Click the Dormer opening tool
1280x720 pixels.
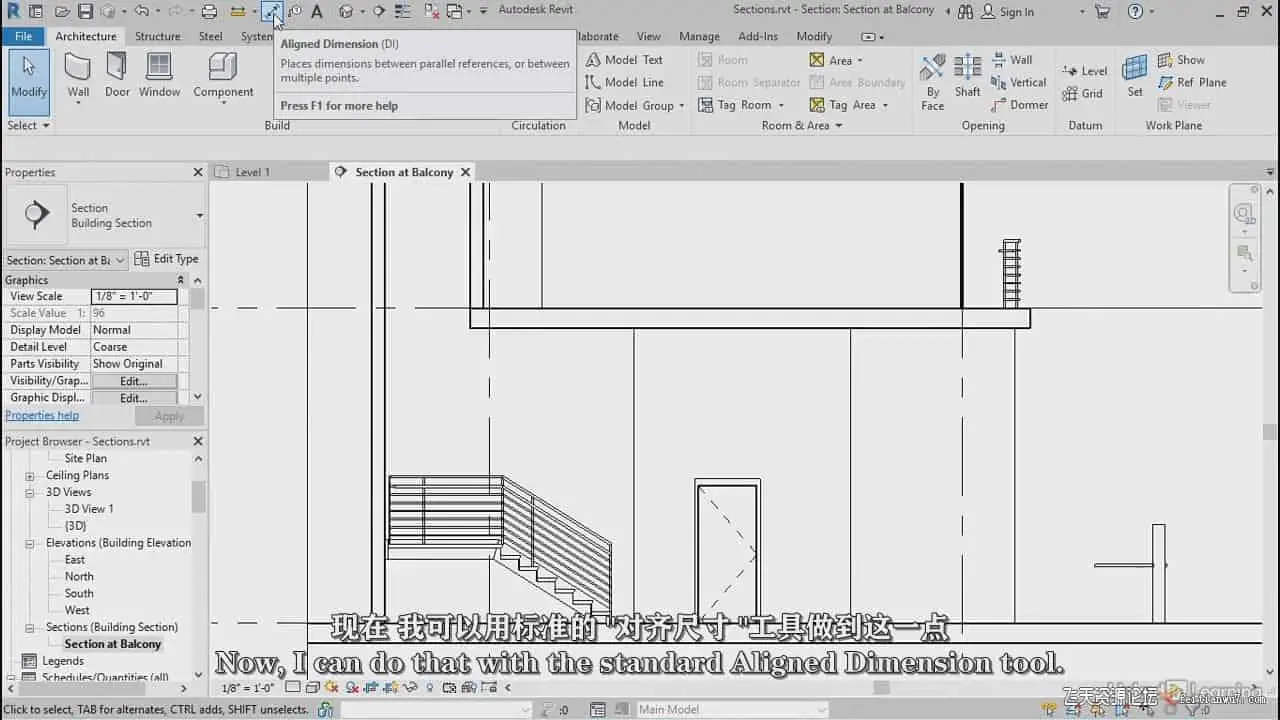click(x=1020, y=105)
